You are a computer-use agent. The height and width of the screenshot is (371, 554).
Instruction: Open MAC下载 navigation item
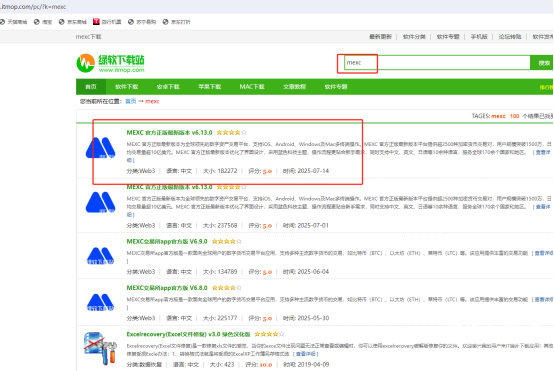click(x=252, y=87)
